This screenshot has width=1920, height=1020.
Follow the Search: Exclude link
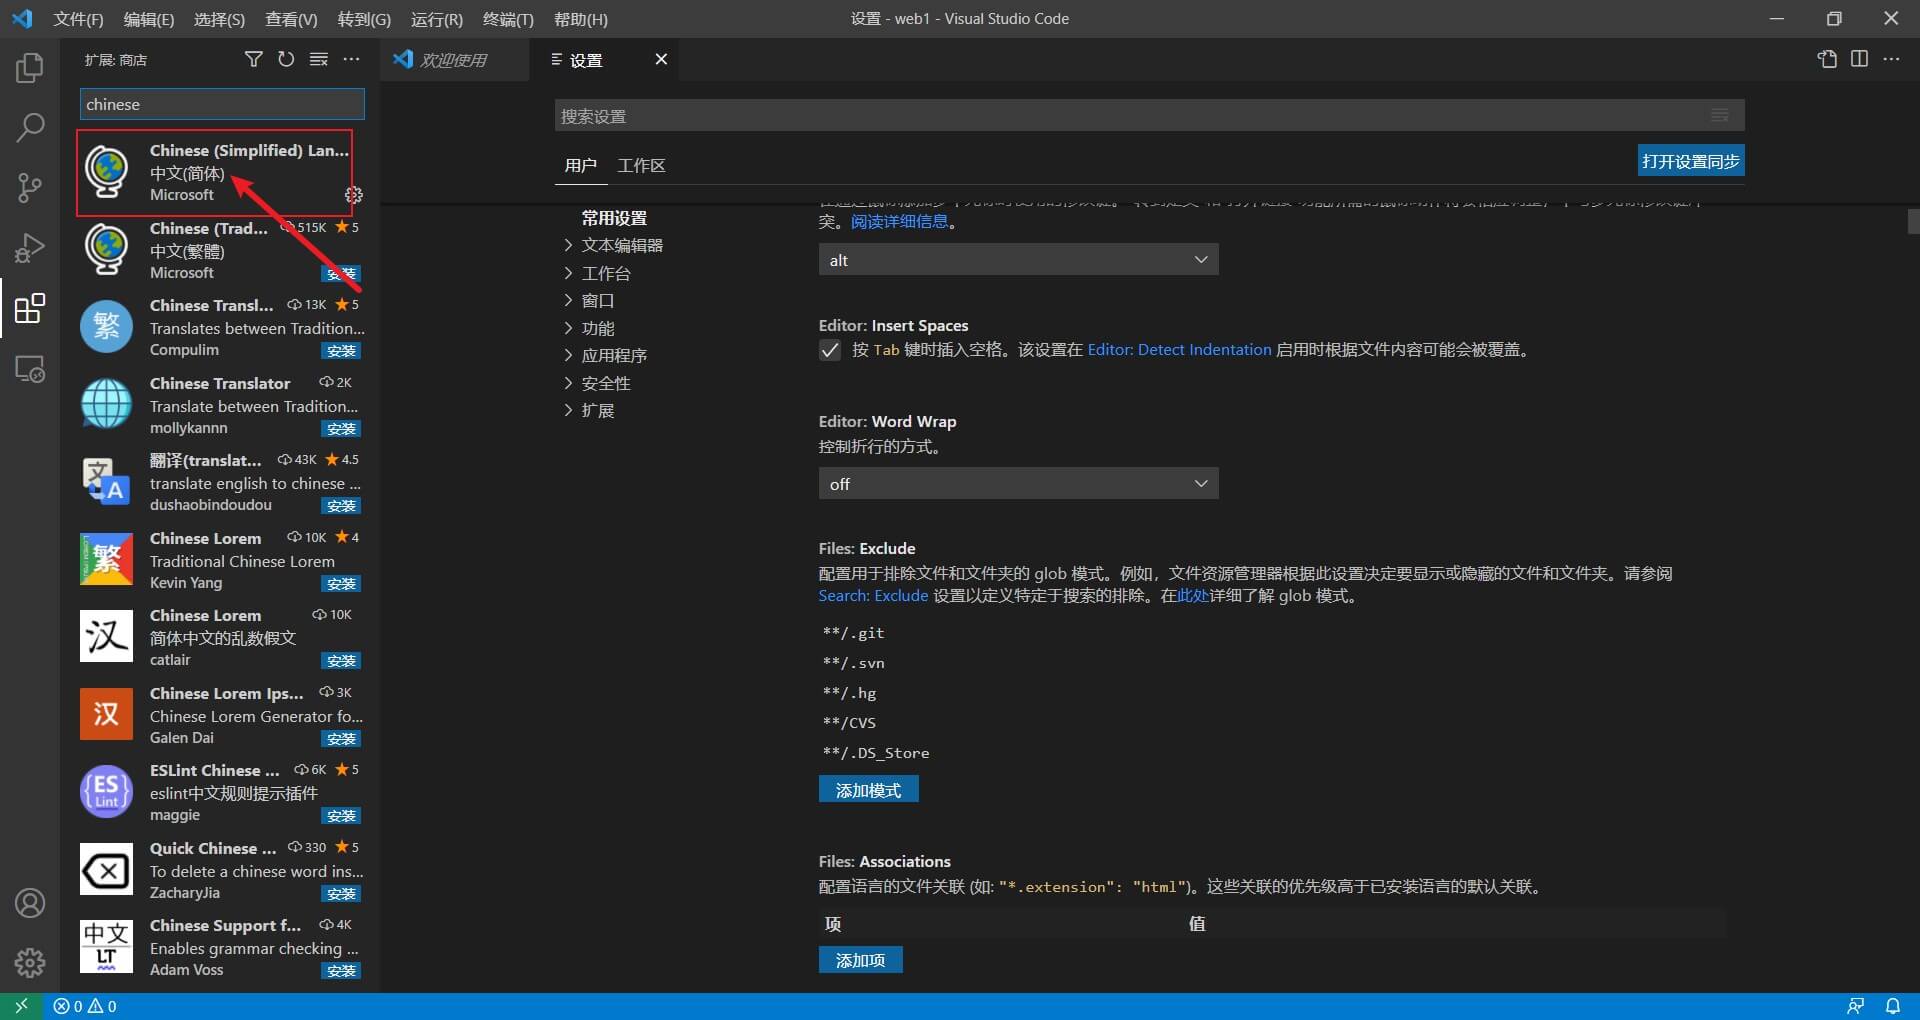click(x=873, y=596)
